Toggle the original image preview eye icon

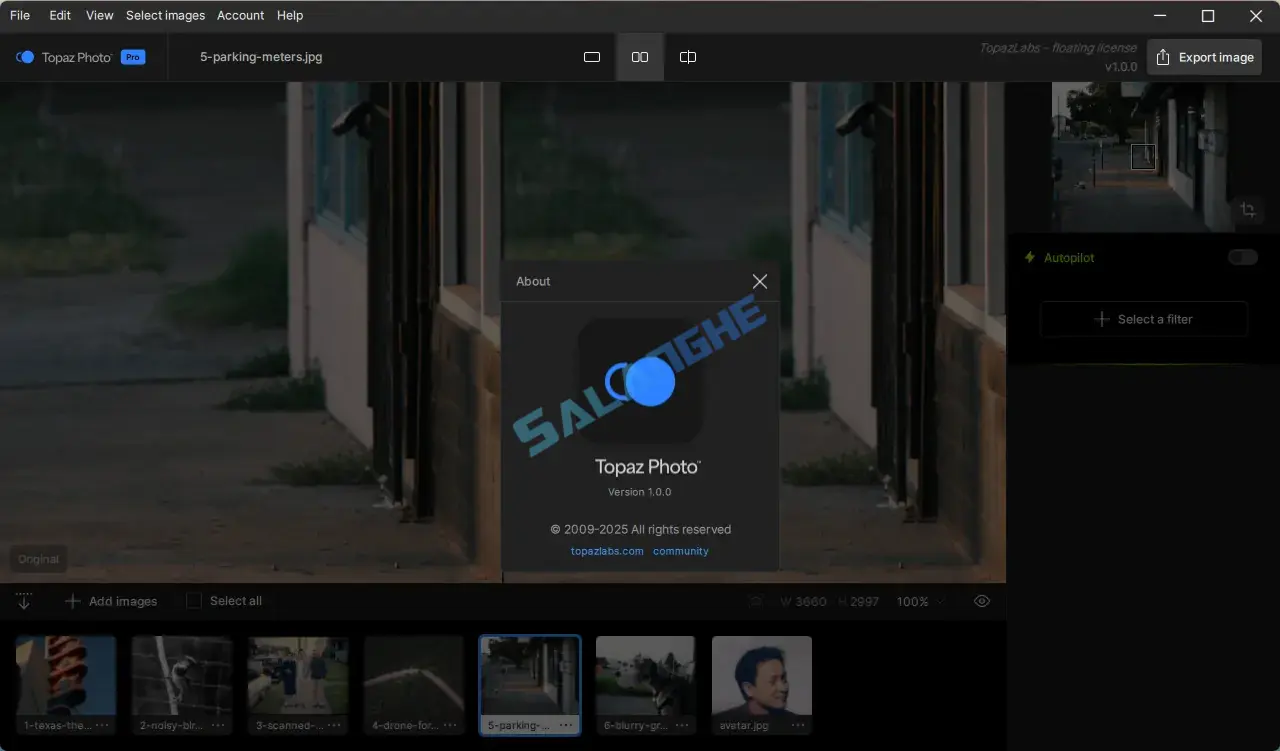click(981, 600)
